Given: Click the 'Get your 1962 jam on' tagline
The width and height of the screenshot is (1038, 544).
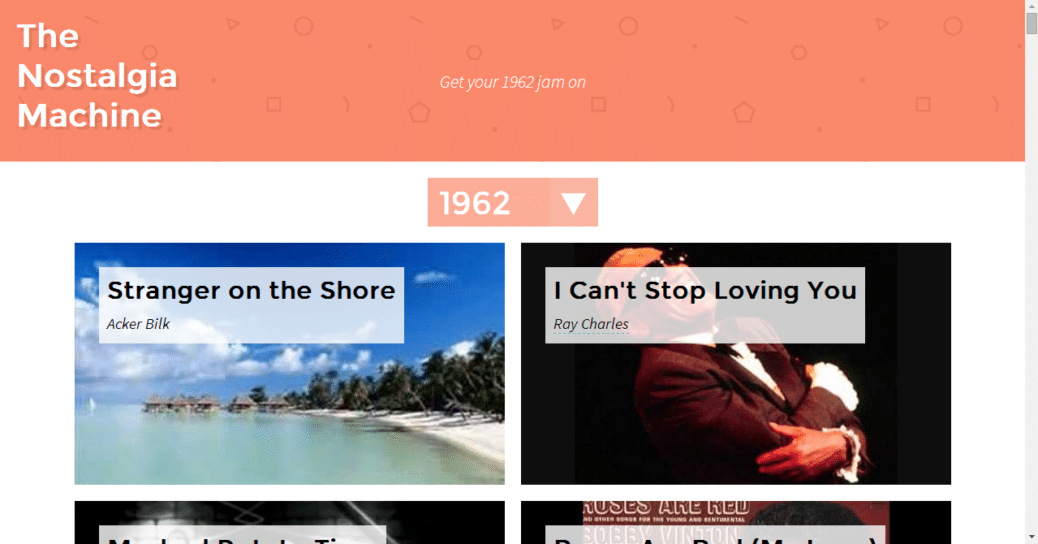Looking at the screenshot, I should (x=512, y=82).
